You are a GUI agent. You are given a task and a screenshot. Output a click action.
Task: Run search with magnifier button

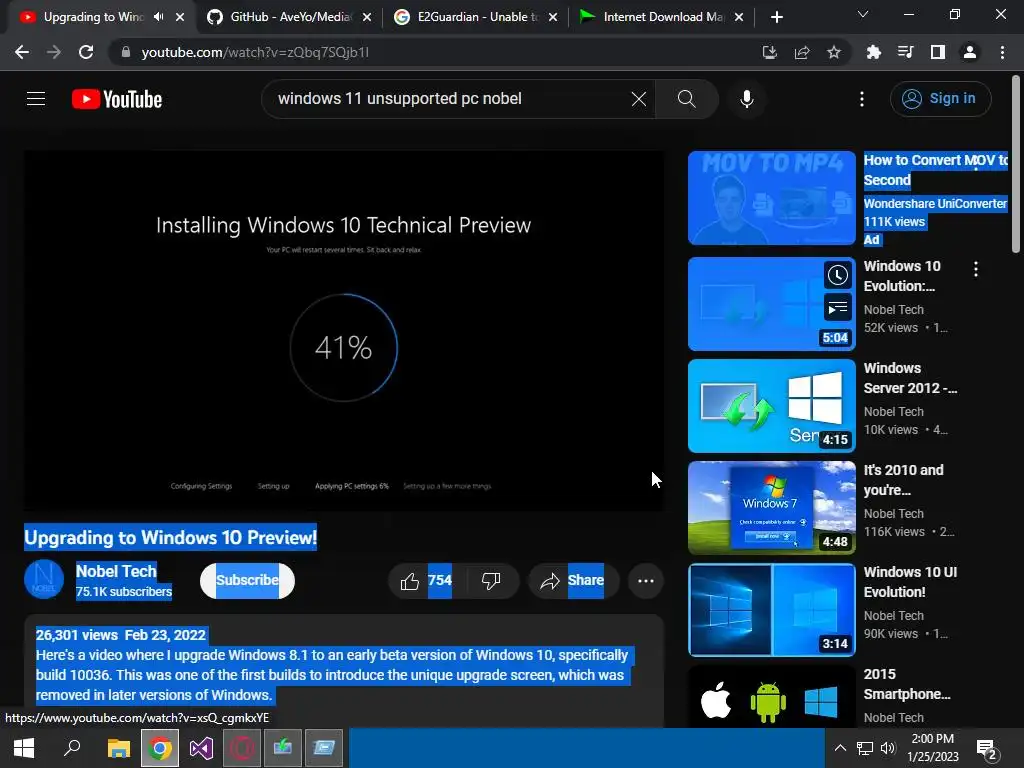[x=686, y=99]
